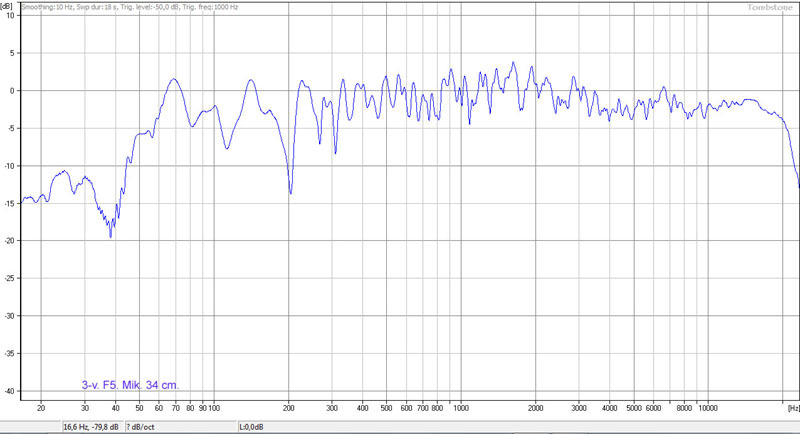Screen dimensions: 800x434
Task: Click the -30 dB label on the level axis
Action: click(8, 316)
